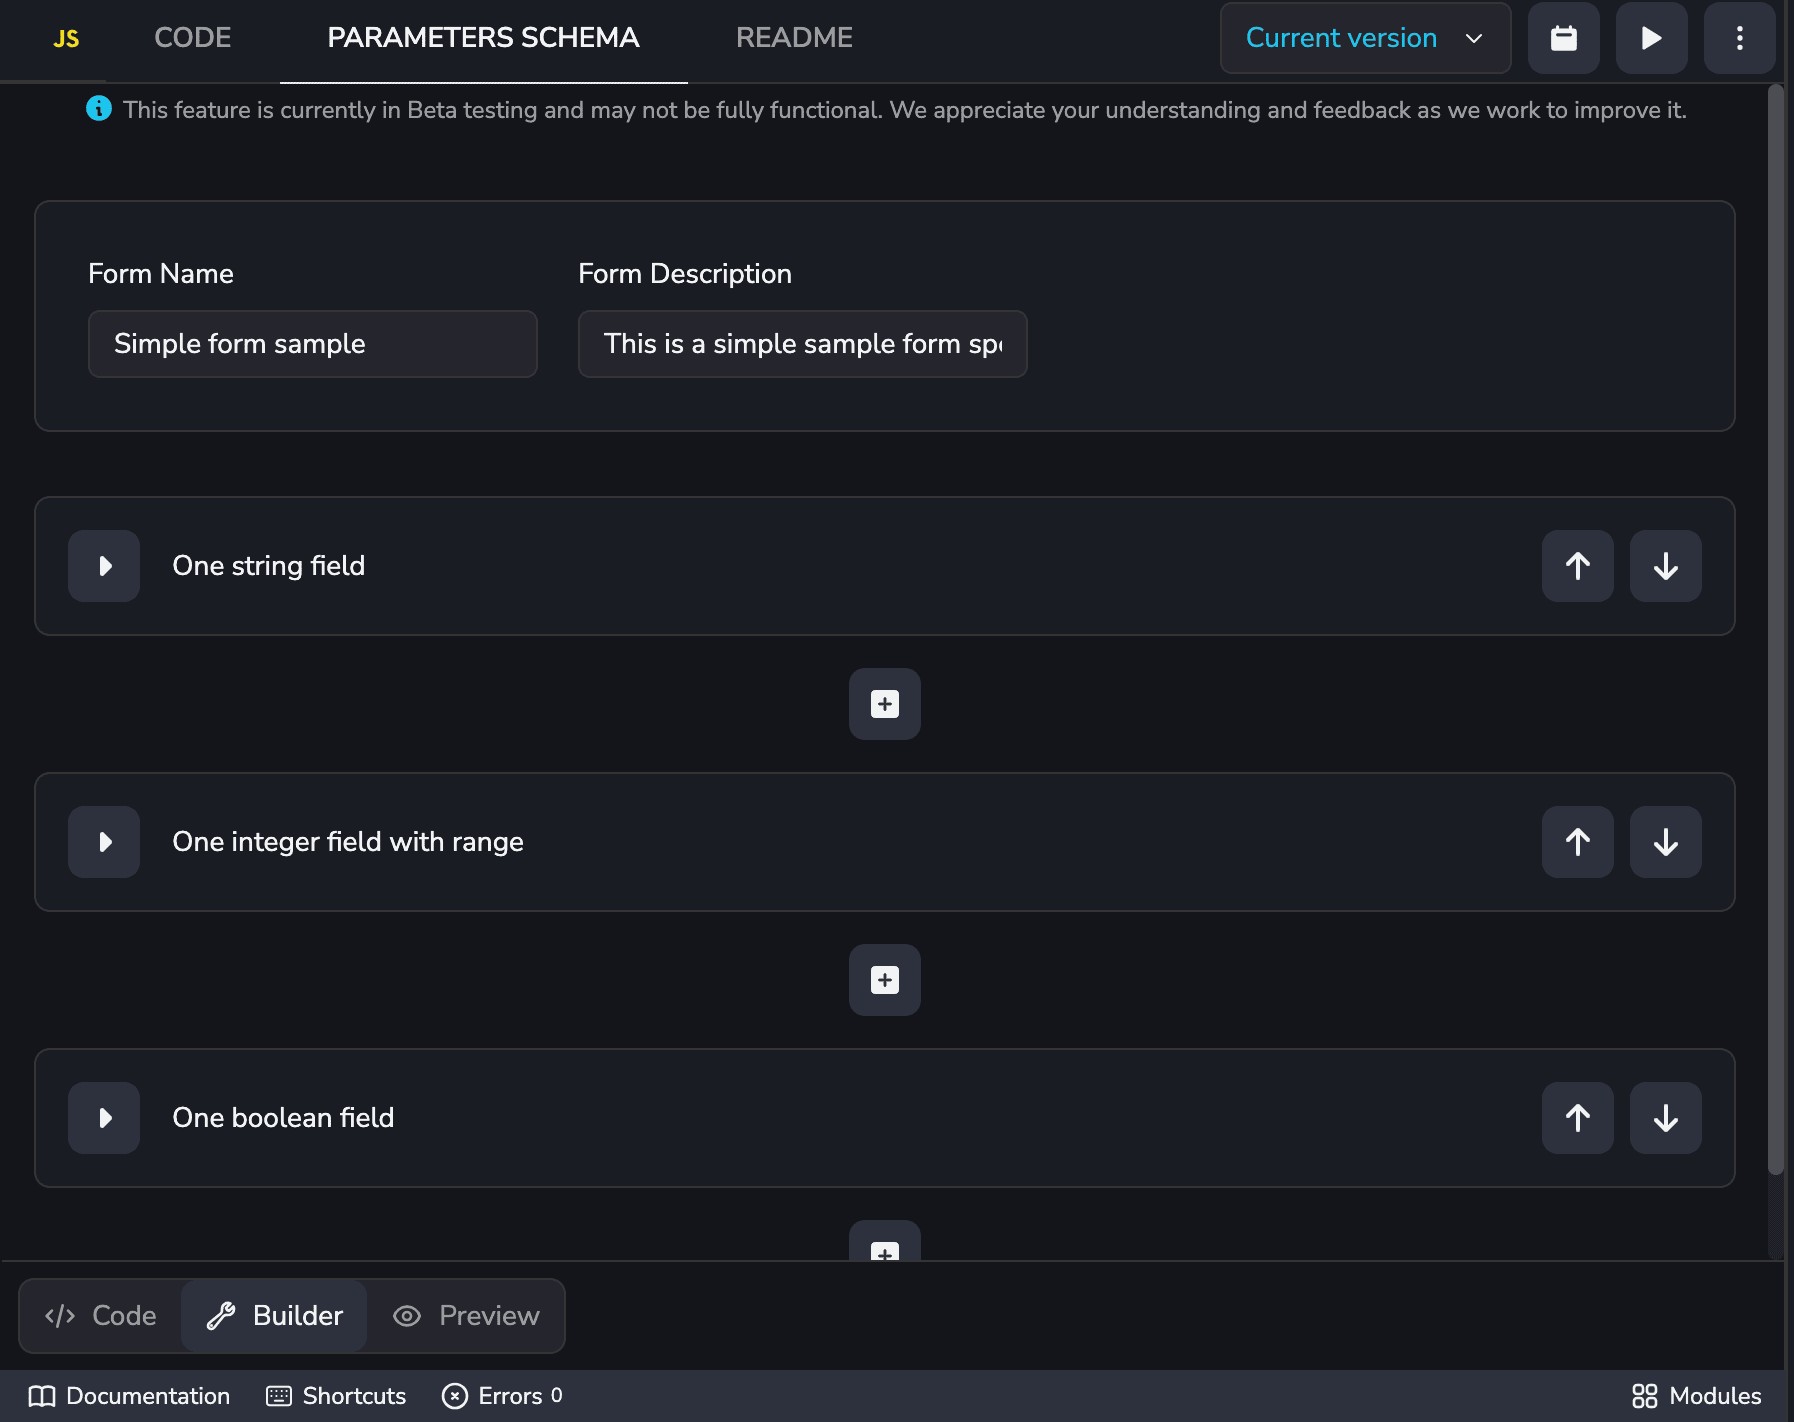Expand the One string field section

tap(104, 566)
